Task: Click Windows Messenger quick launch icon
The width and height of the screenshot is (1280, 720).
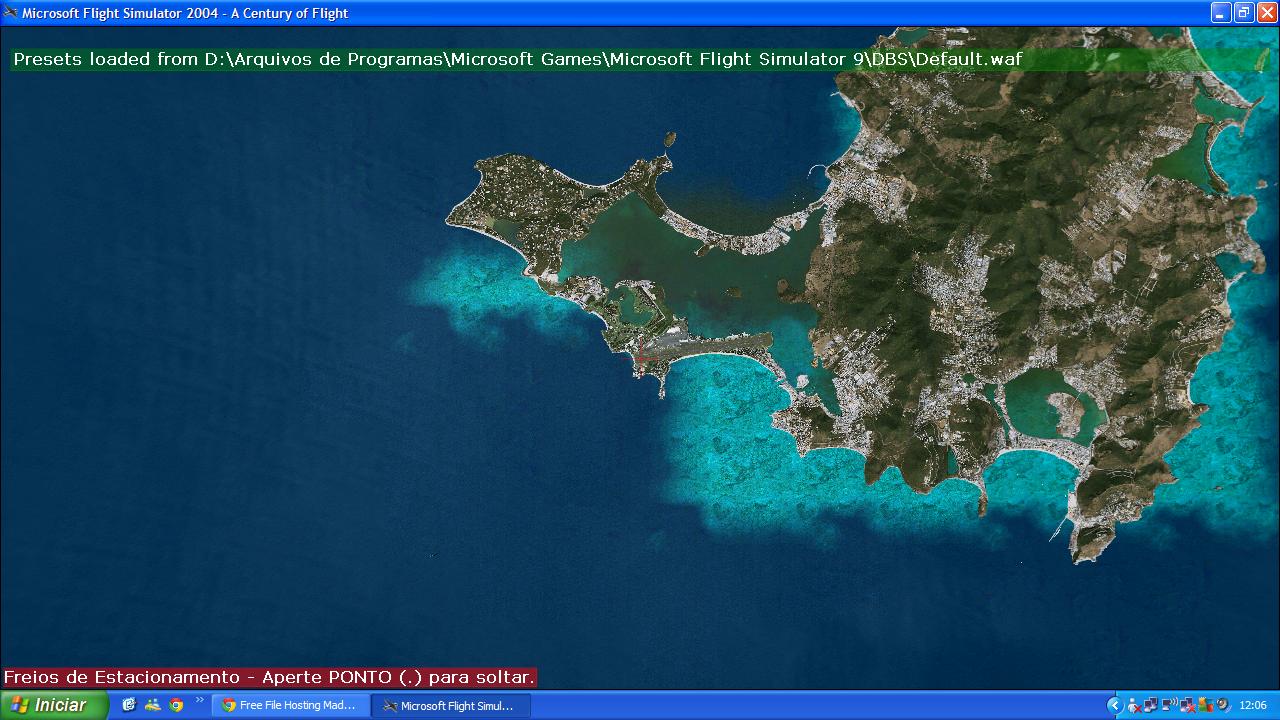Action: pyautogui.click(x=153, y=705)
